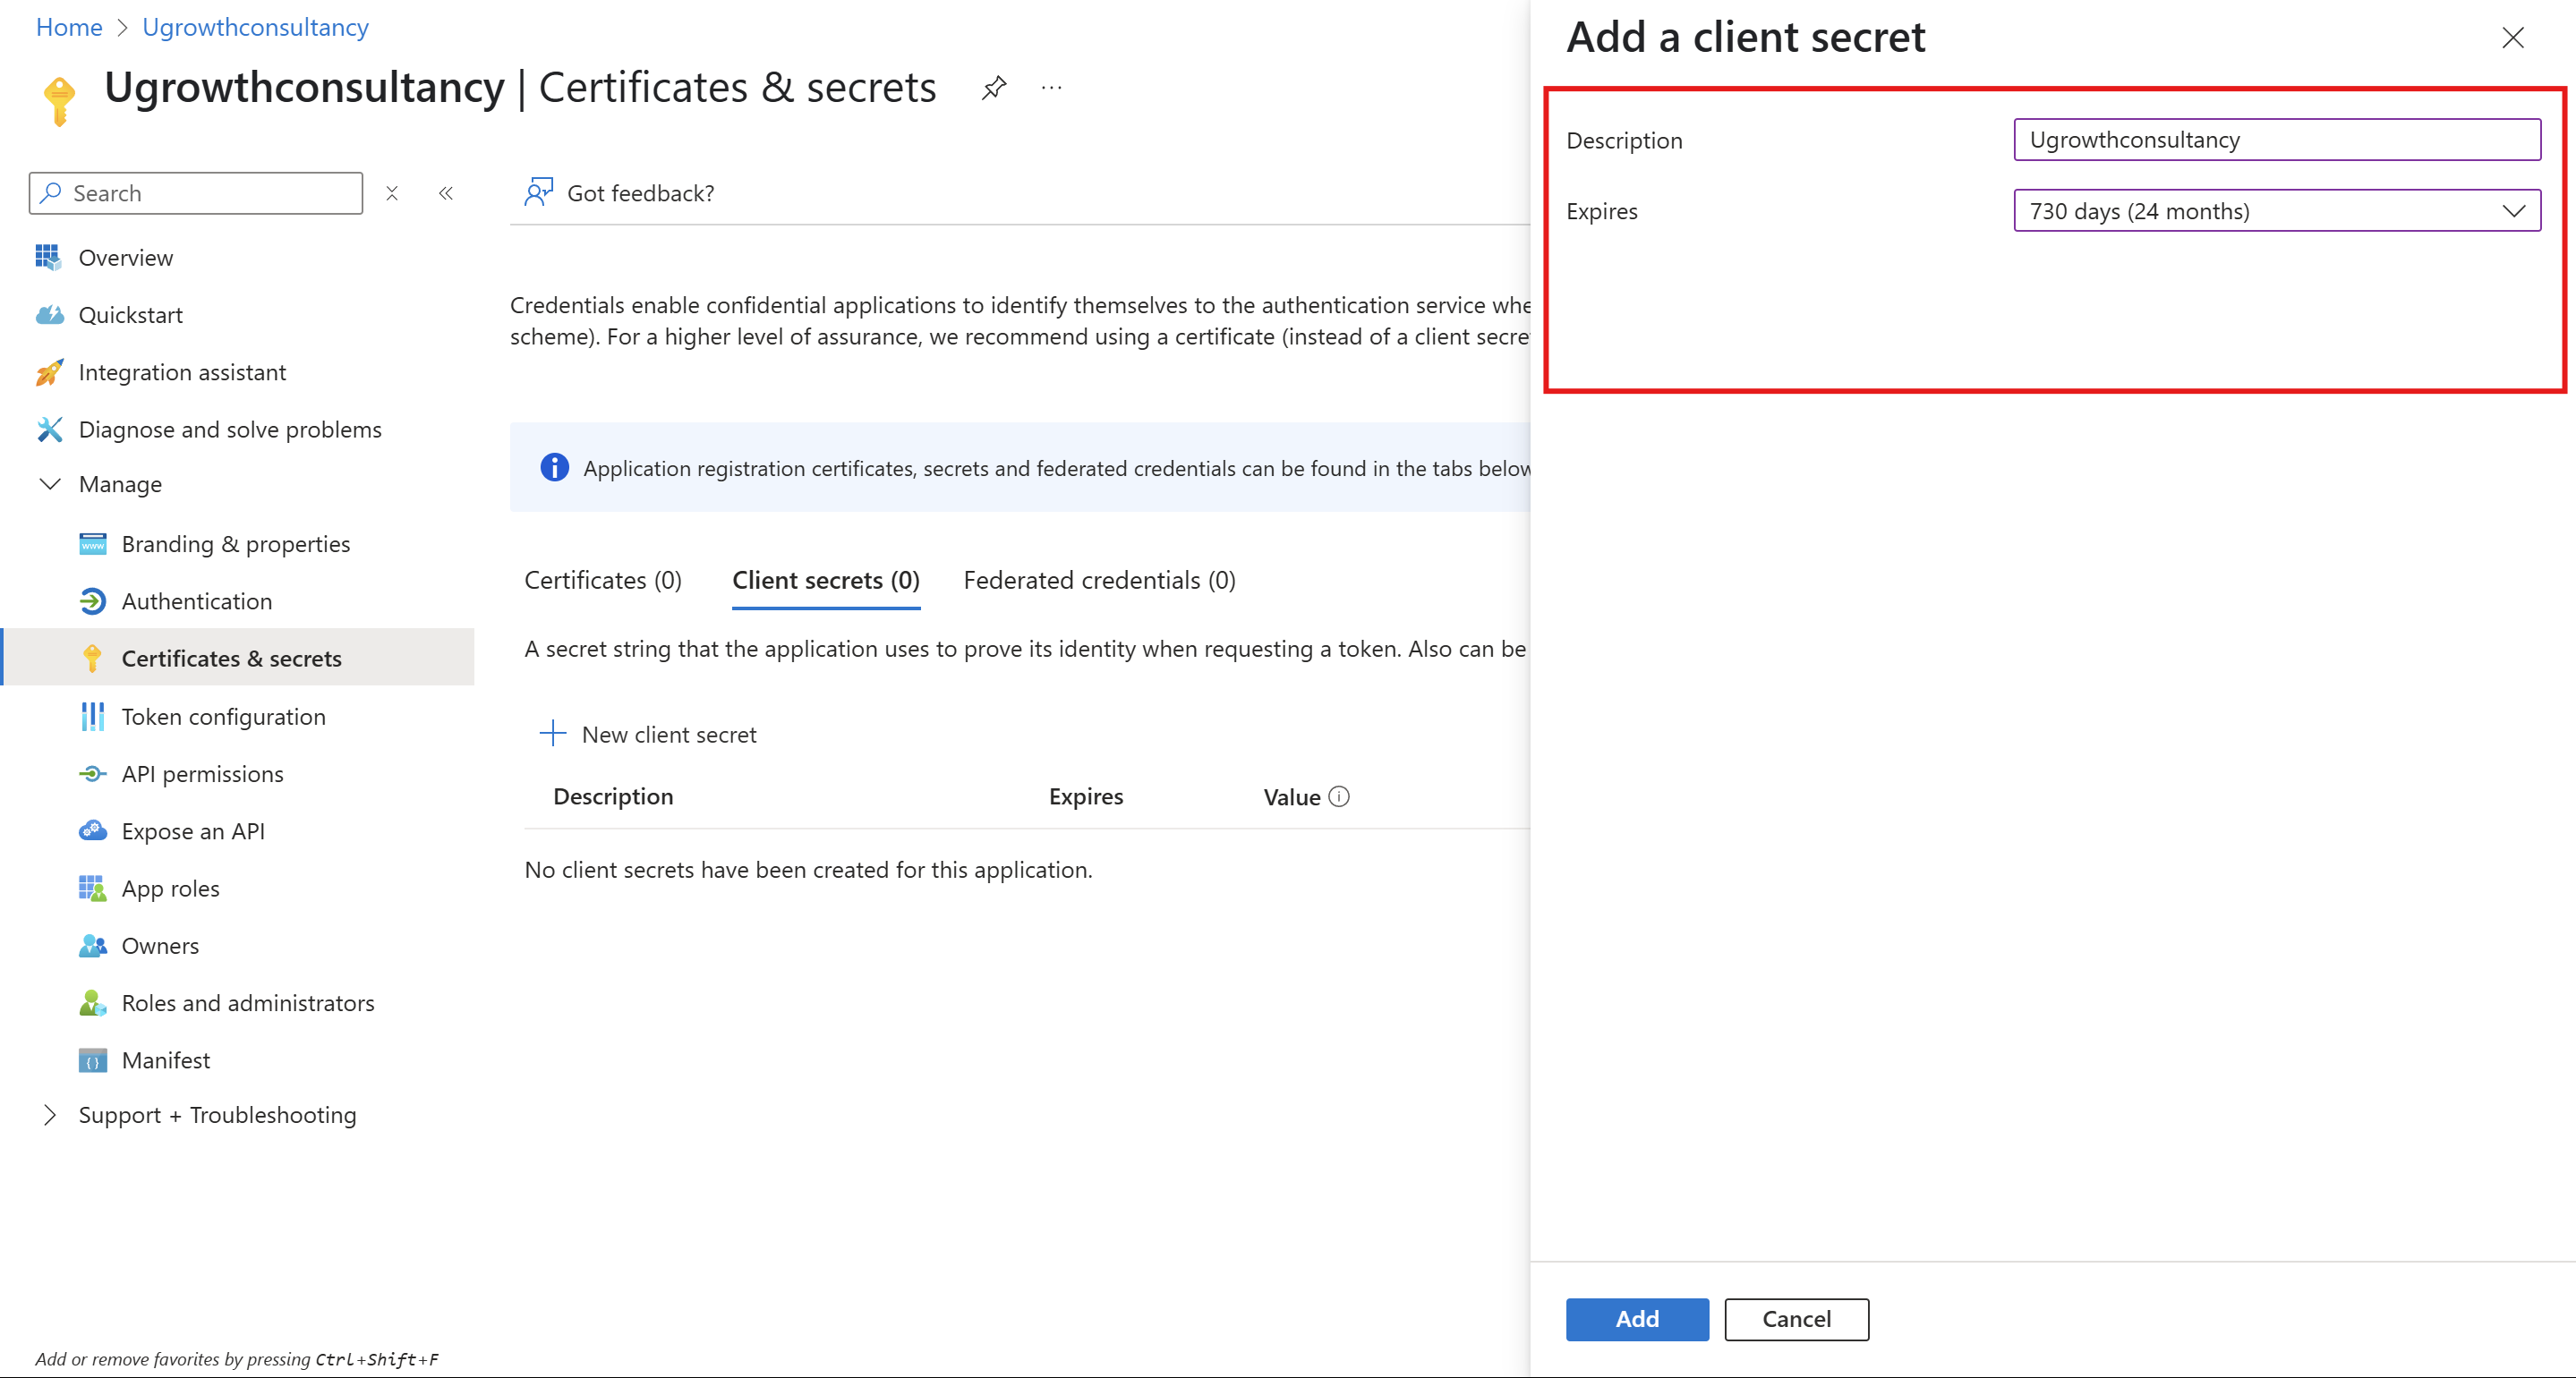Screen dimensions: 2576x1378
Task: Collapse the Manage section
Action: tap(49, 484)
